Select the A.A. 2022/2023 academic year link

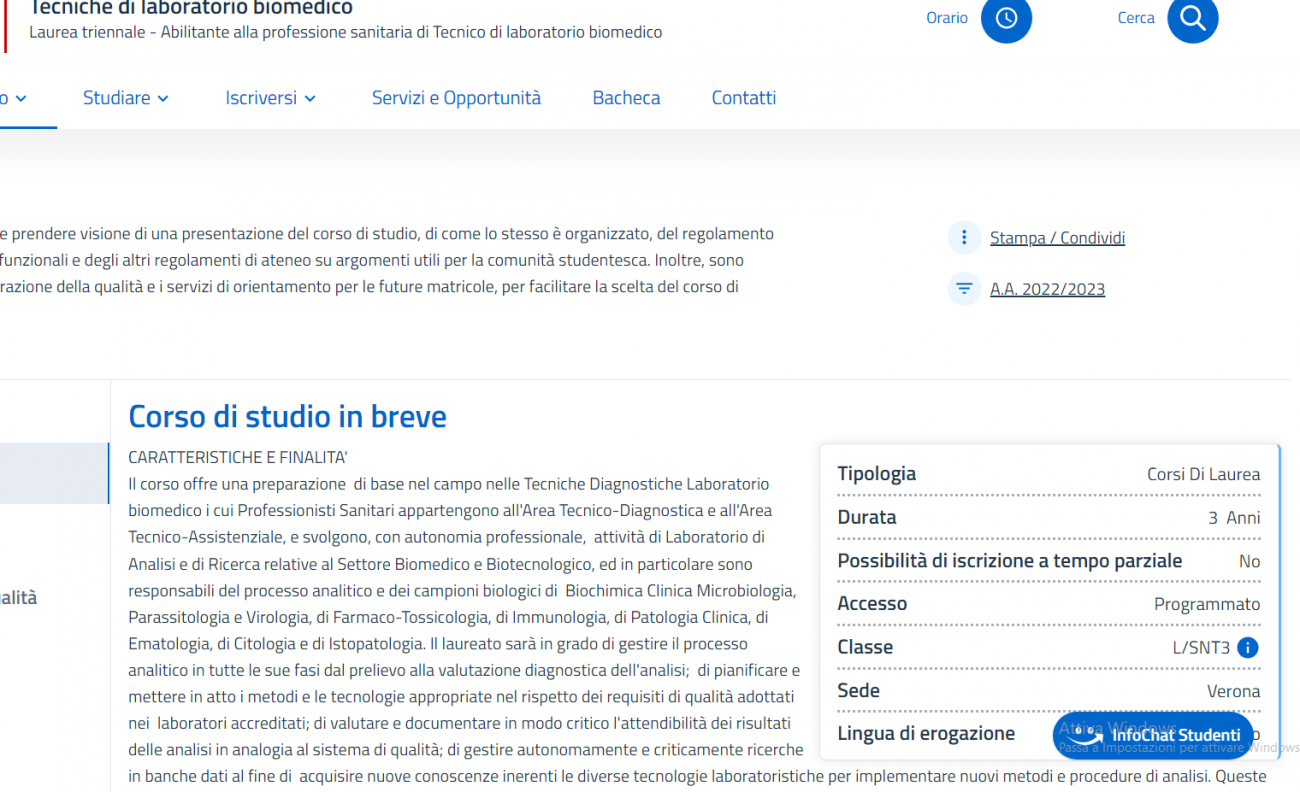(x=1047, y=290)
